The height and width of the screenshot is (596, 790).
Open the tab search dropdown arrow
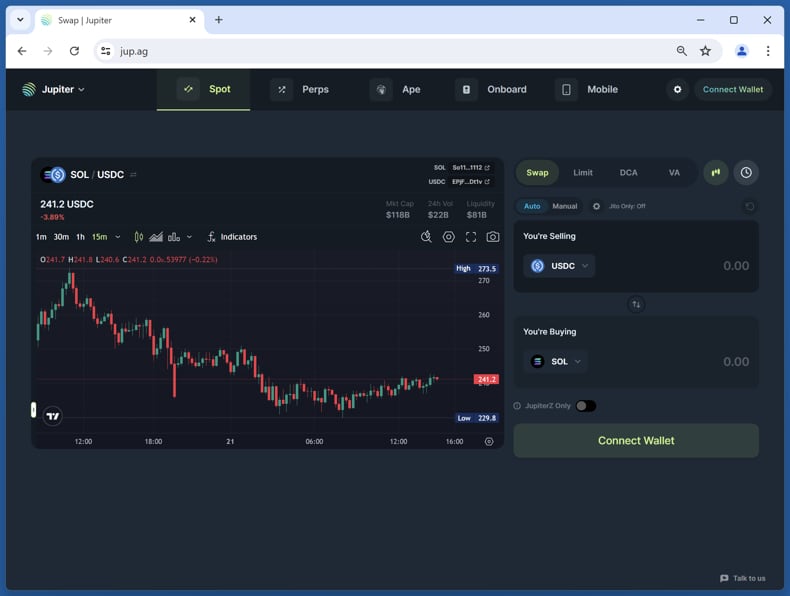[20, 20]
